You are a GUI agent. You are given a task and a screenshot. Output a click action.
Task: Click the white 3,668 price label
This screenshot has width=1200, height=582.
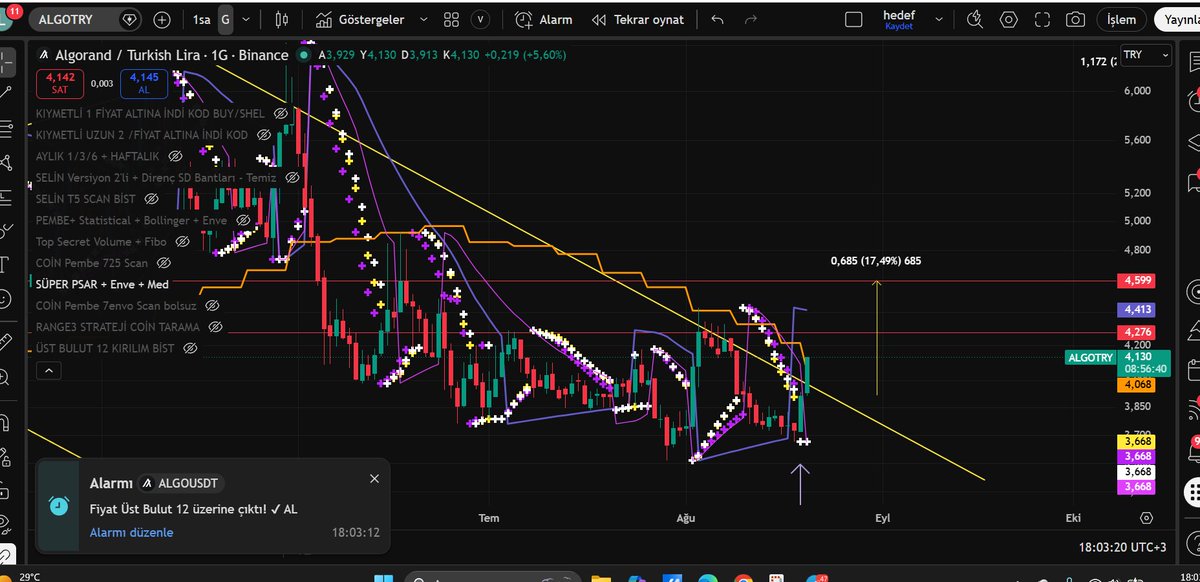coord(1139,471)
